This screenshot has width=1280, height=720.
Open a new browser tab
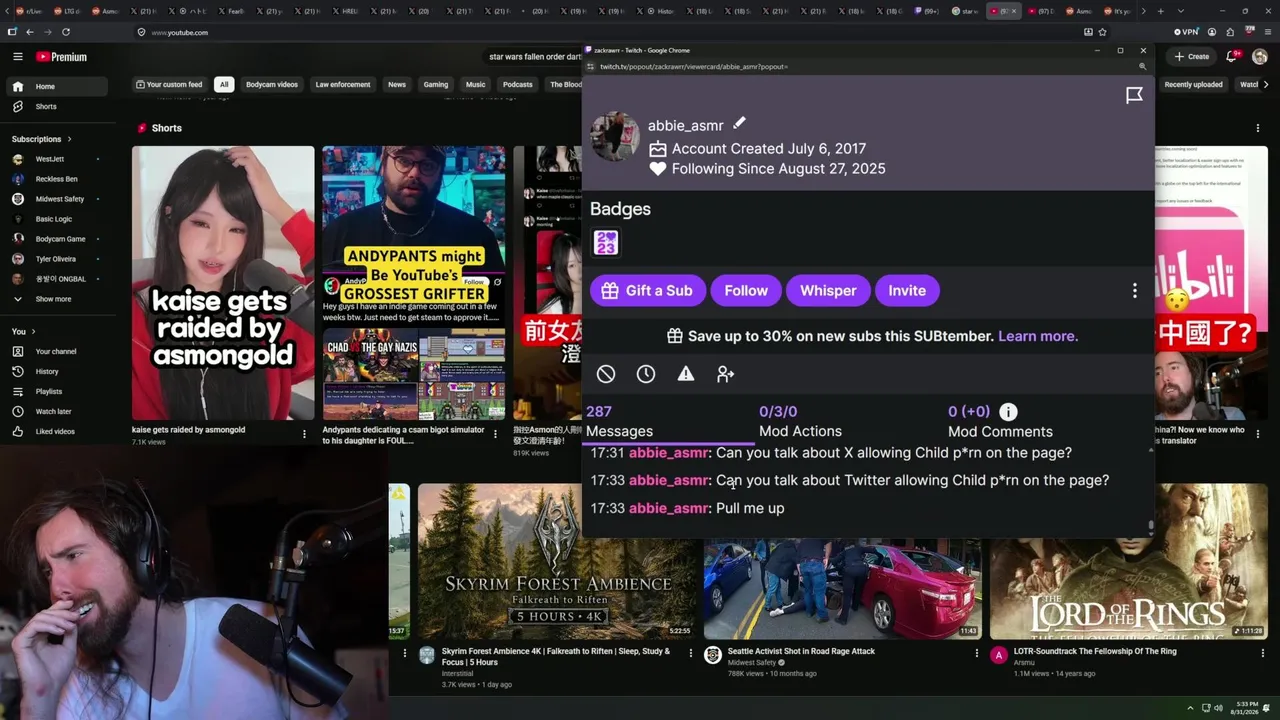pyautogui.click(x=1160, y=11)
